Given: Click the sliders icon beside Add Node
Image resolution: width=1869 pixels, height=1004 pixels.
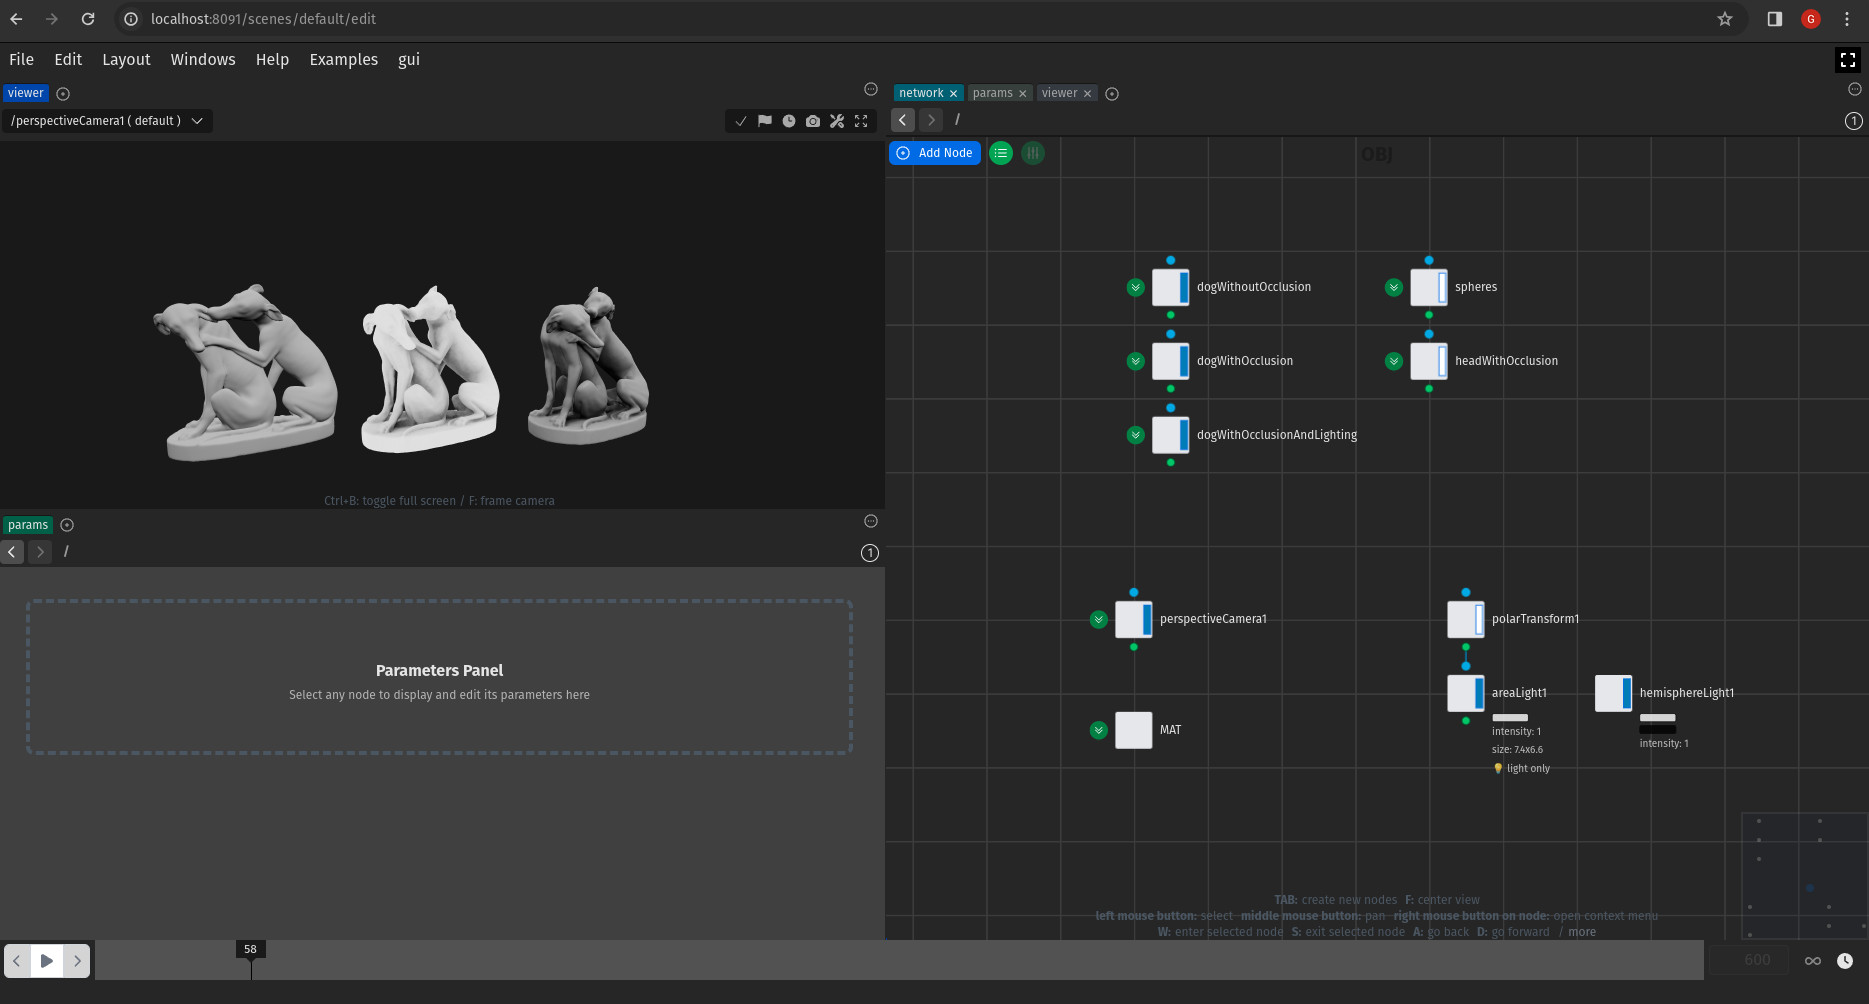Looking at the screenshot, I should pyautogui.click(x=1033, y=153).
